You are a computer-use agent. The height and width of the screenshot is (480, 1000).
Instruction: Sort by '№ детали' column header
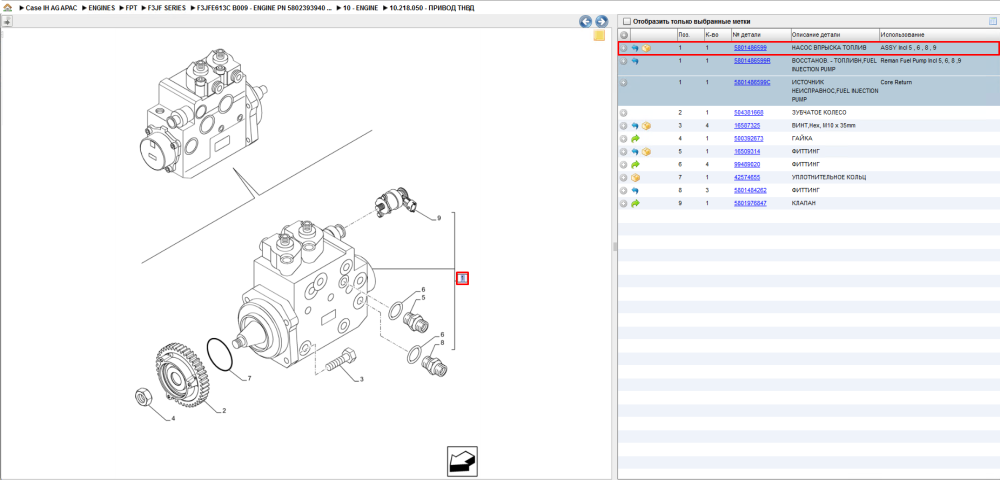tap(760, 34)
